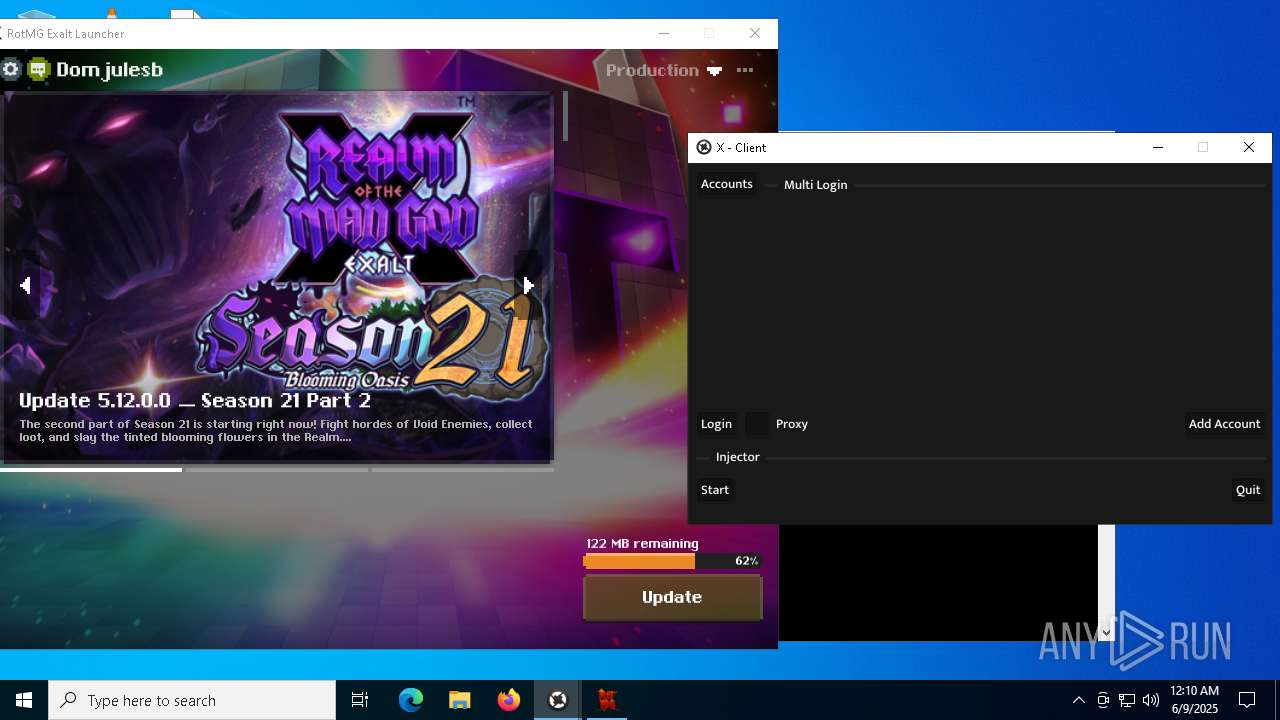This screenshot has height=720, width=1280.
Task: Minimize the RotMG Exalt Launcher window
Action: click(x=663, y=33)
